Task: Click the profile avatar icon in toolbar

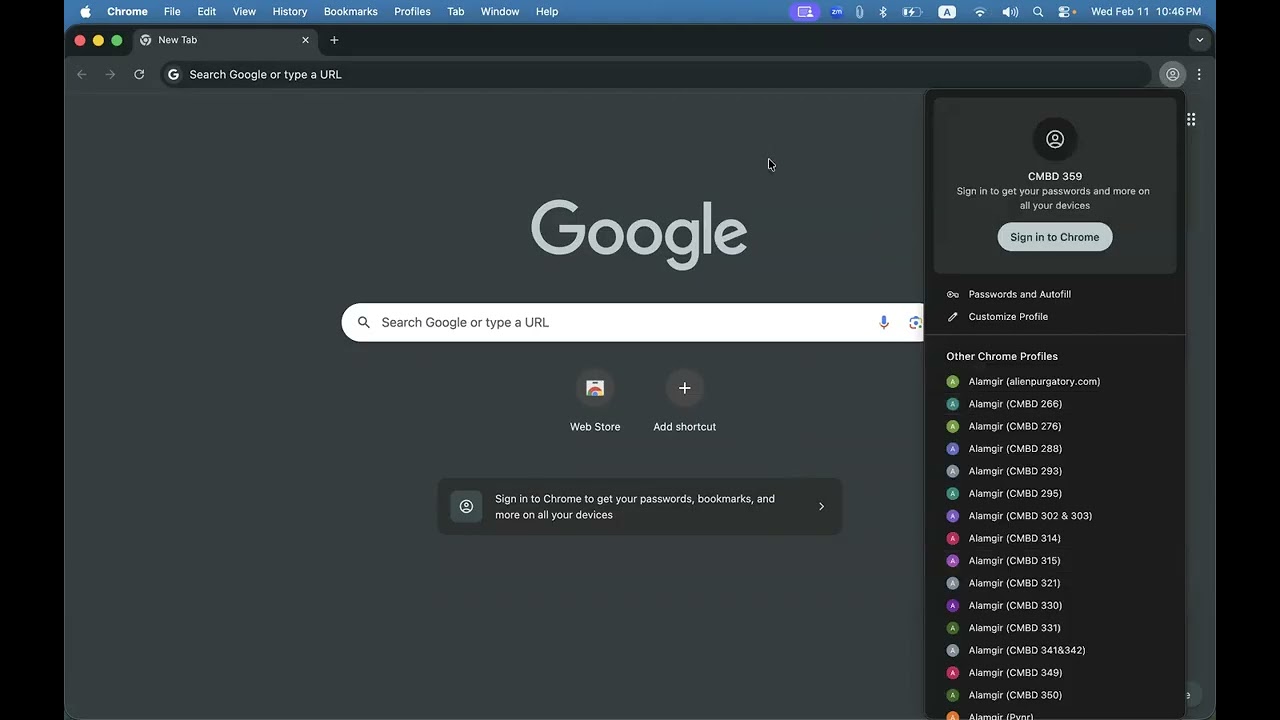Action: pyautogui.click(x=1172, y=74)
